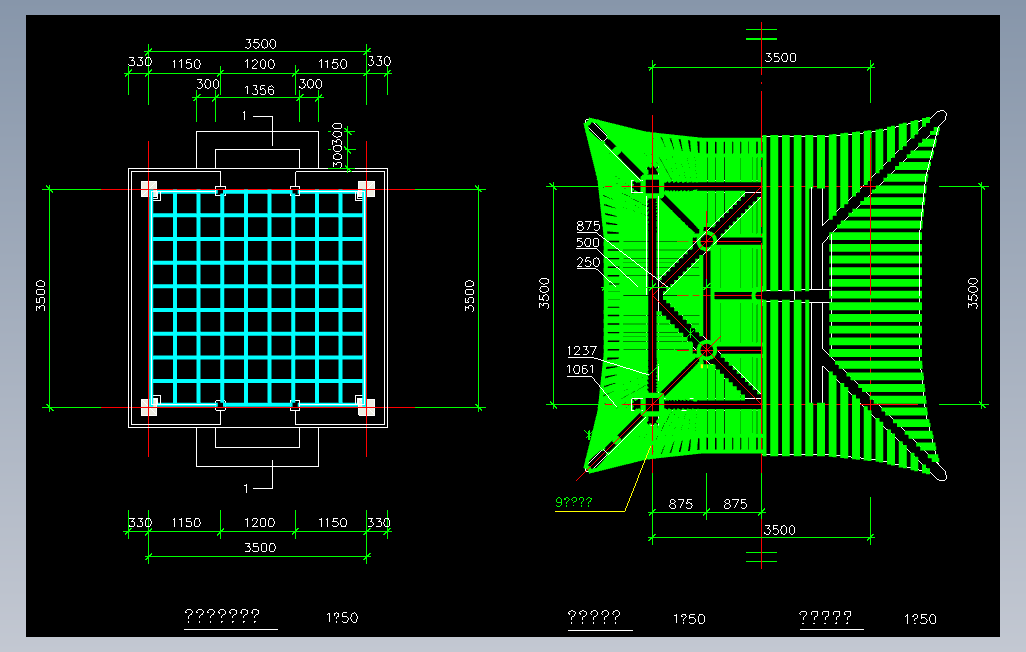Viewport: 1026px width, 652px height.
Task: Select the 3500 dimension below the roof plan
Action: point(779,530)
